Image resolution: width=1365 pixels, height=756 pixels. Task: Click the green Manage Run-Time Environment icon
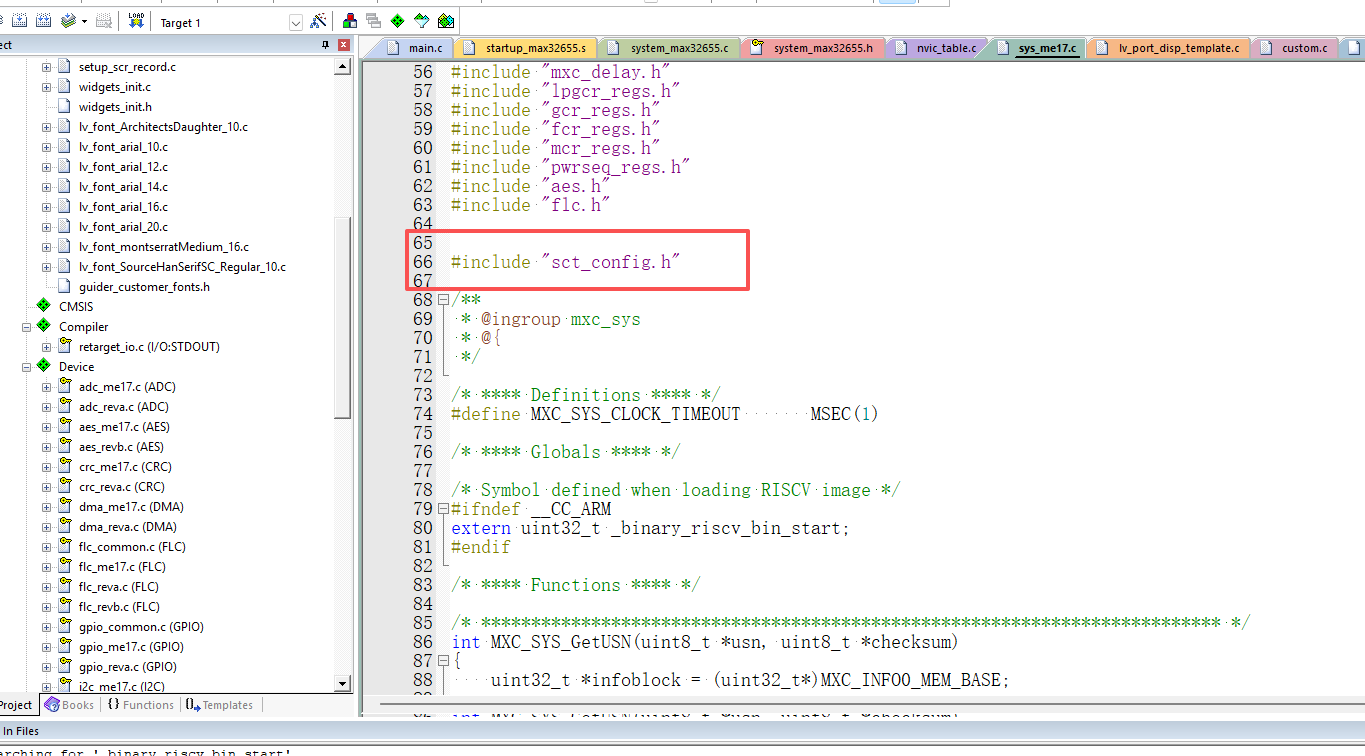pos(397,21)
